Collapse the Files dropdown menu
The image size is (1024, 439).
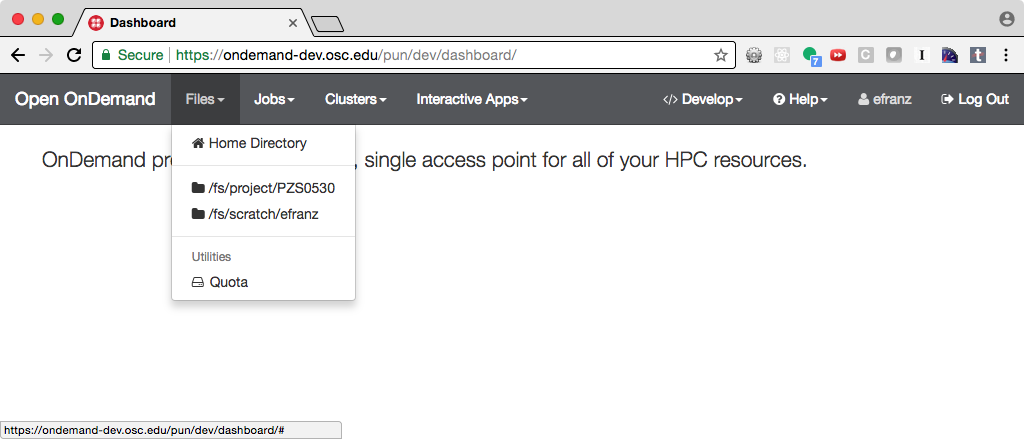click(205, 99)
